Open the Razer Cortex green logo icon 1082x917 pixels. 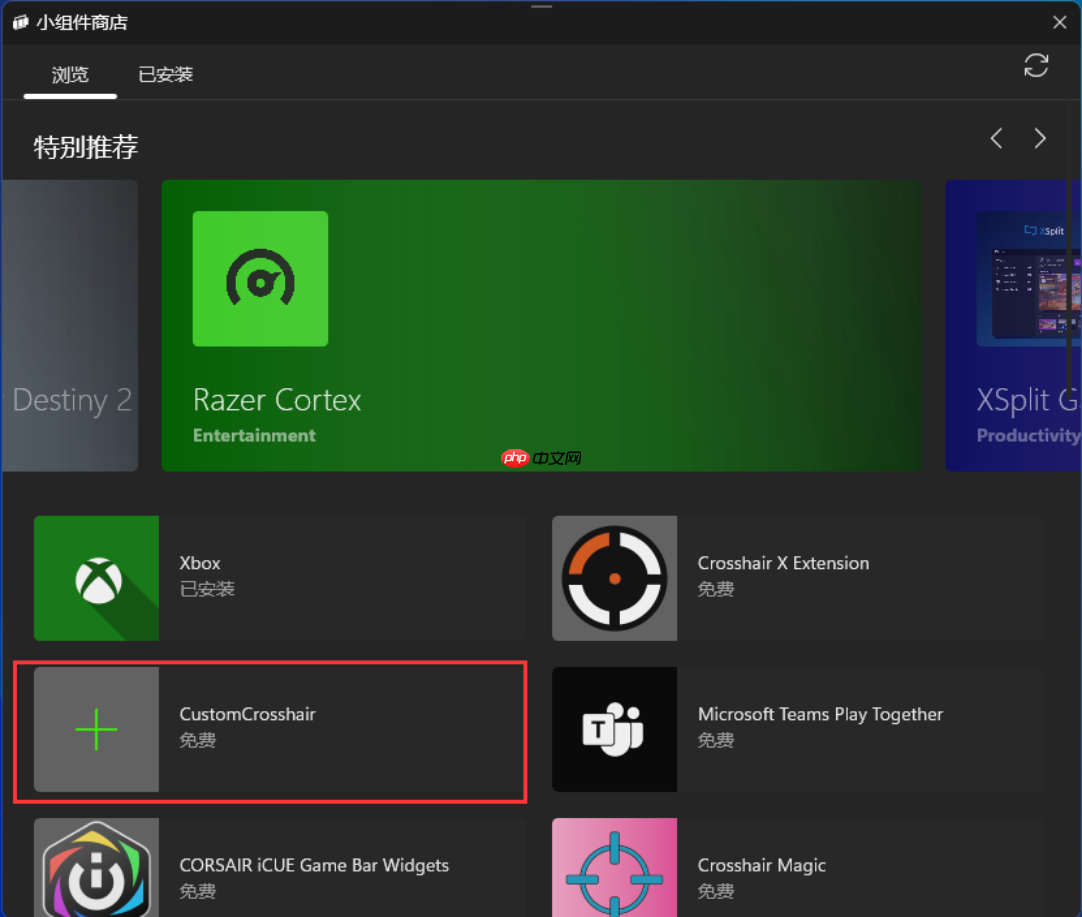(x=260, y=279)
